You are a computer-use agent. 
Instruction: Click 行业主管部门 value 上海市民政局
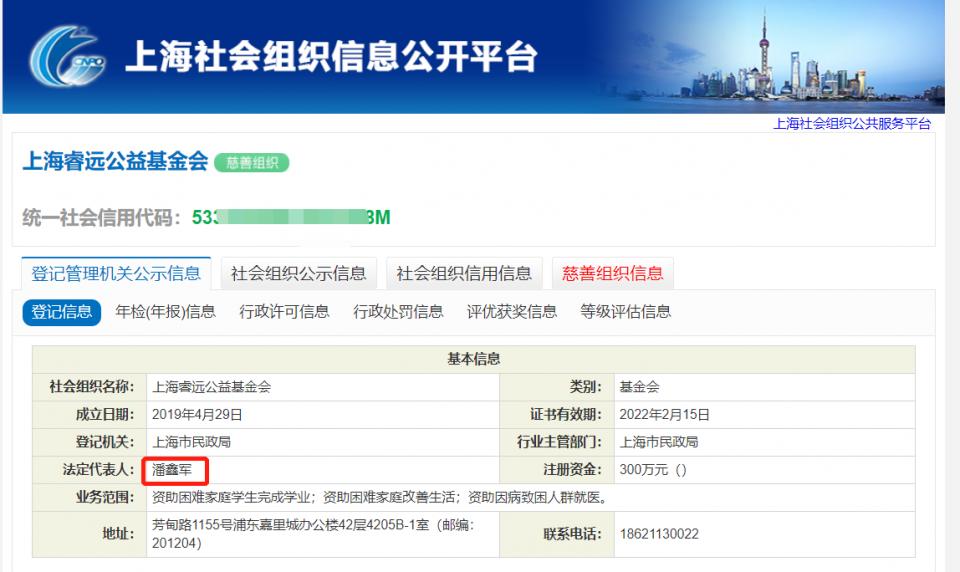[x=659, y=442]
